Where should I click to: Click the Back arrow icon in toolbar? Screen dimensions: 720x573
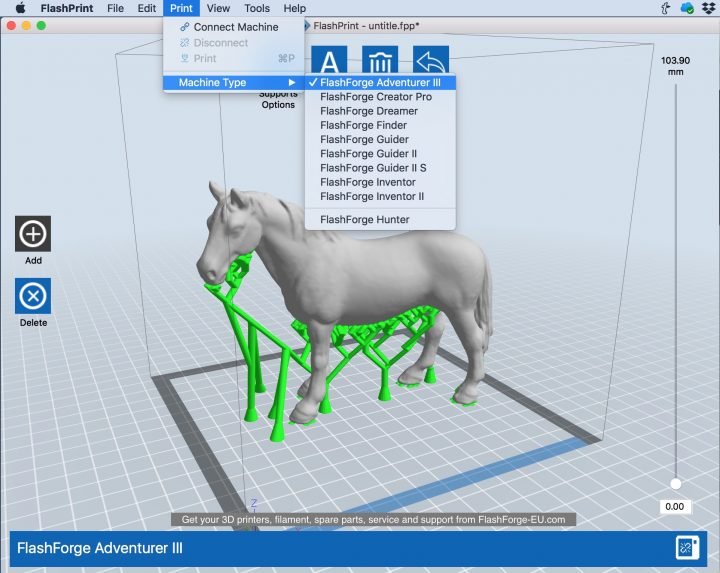click(430, 60)
